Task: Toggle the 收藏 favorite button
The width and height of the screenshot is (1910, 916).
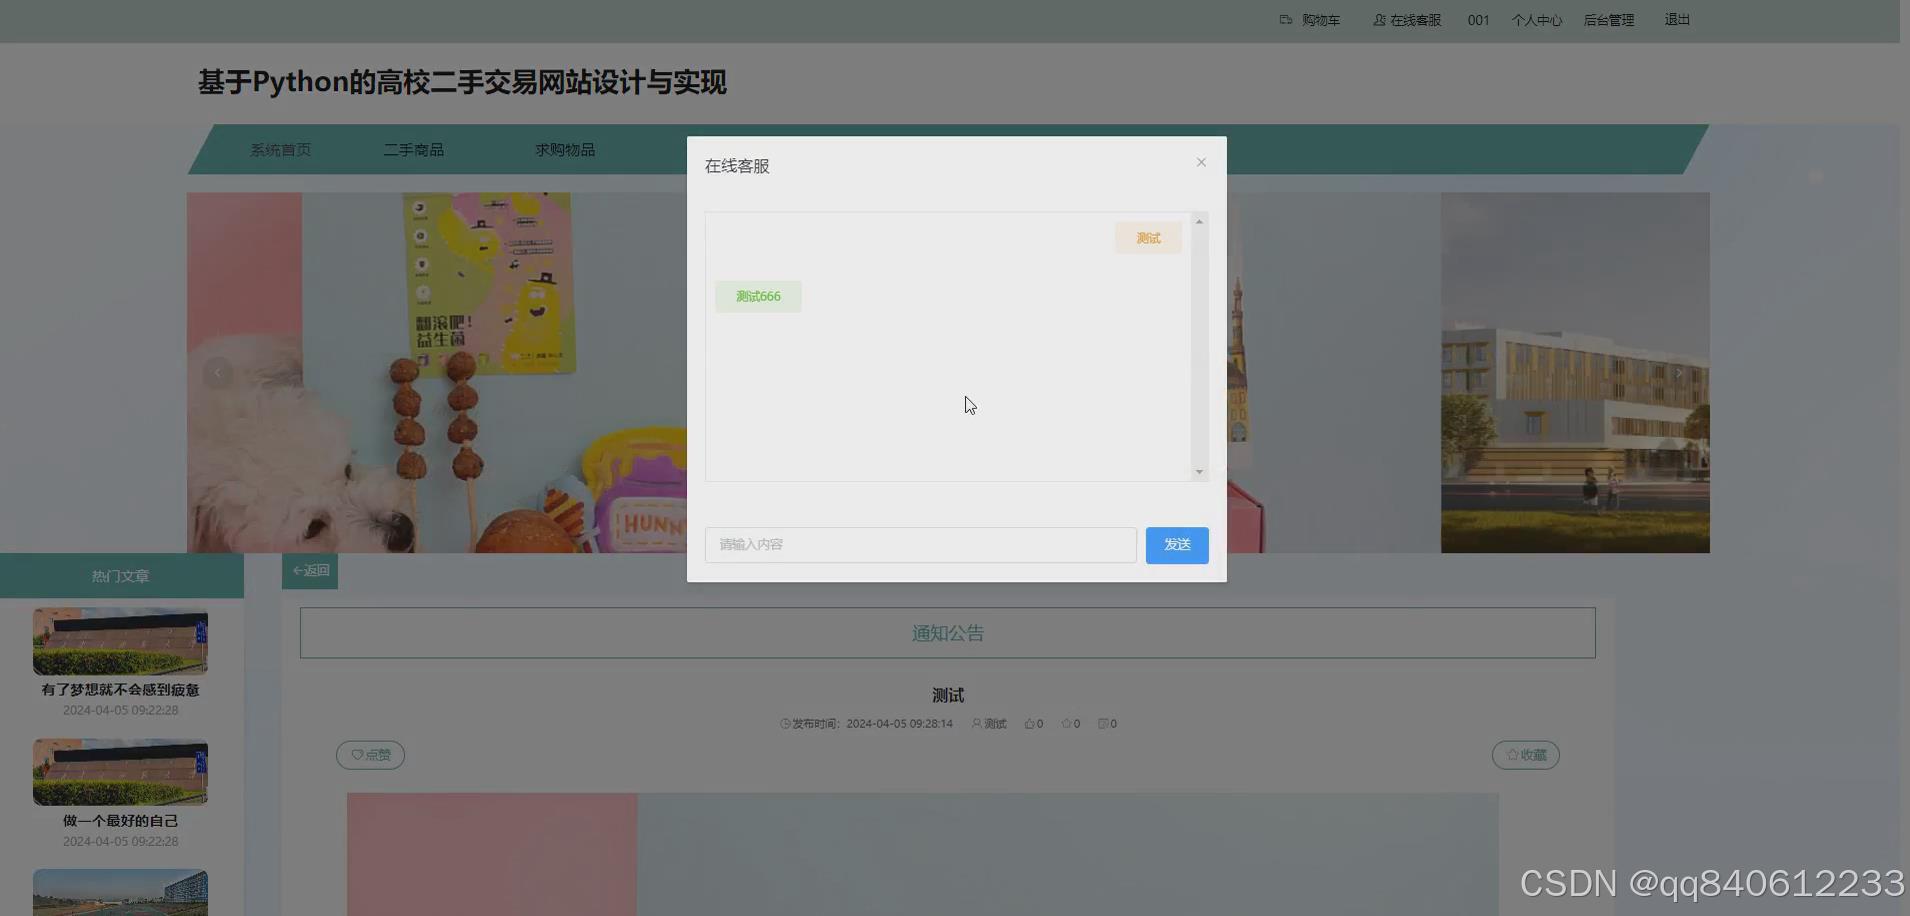Action: [x=1525, y=754]
